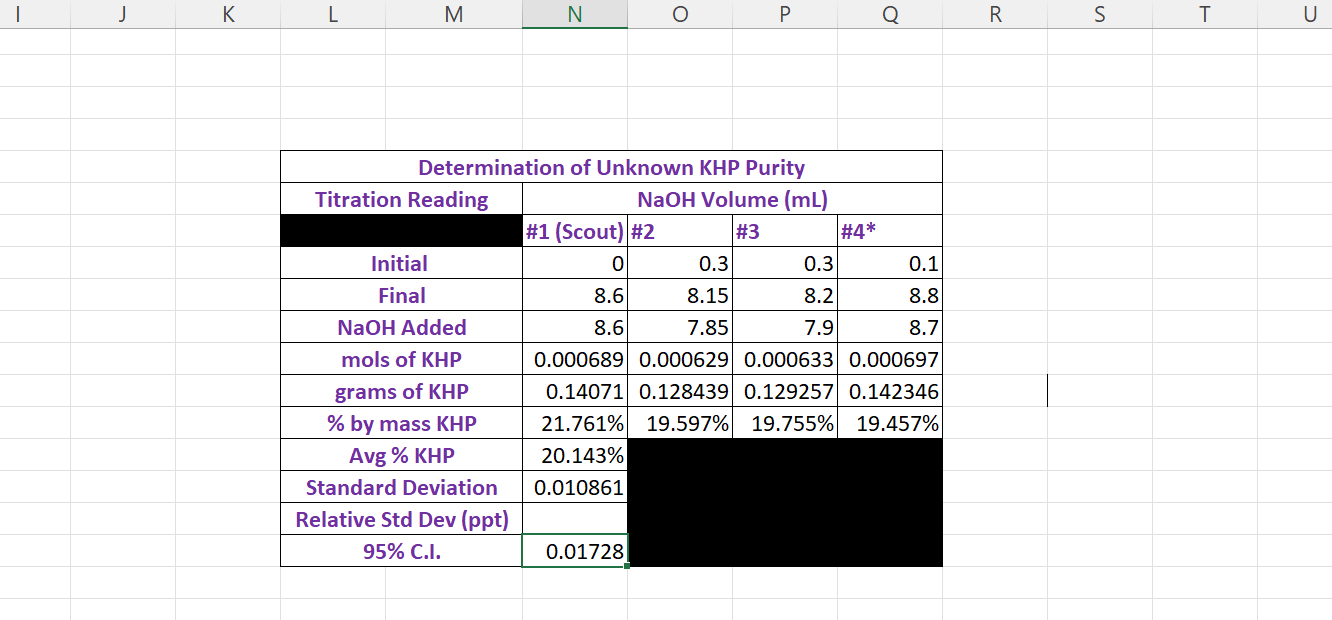Select column N header
This screenshot has width=1332, height=620.
tap(575, 15)
